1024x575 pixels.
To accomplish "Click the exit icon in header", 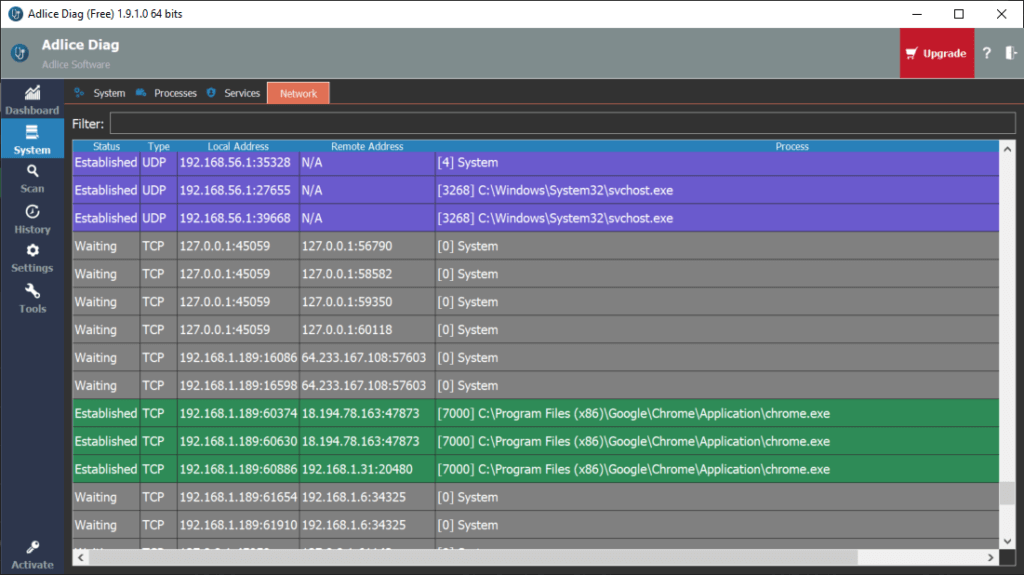I will pos(1011,54).
